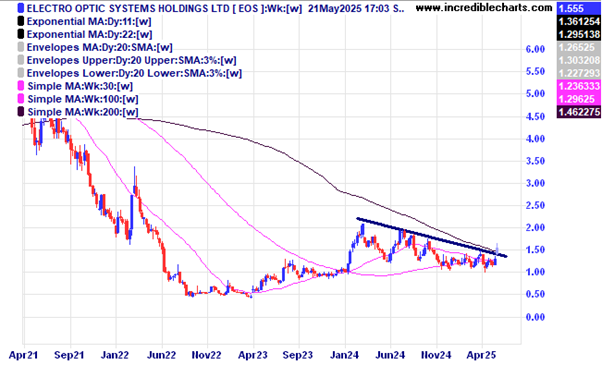Click the 1.295138 indicator value box

pos(579,34)
